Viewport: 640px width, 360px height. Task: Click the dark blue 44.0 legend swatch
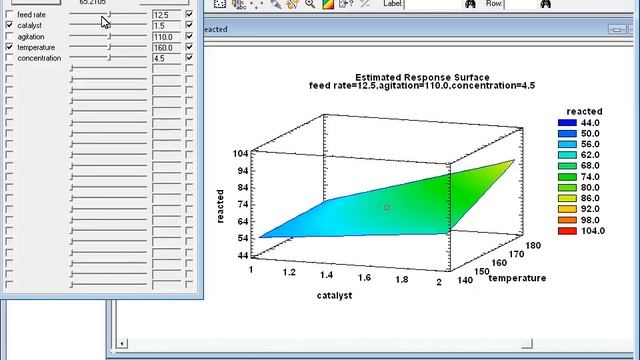567,123
